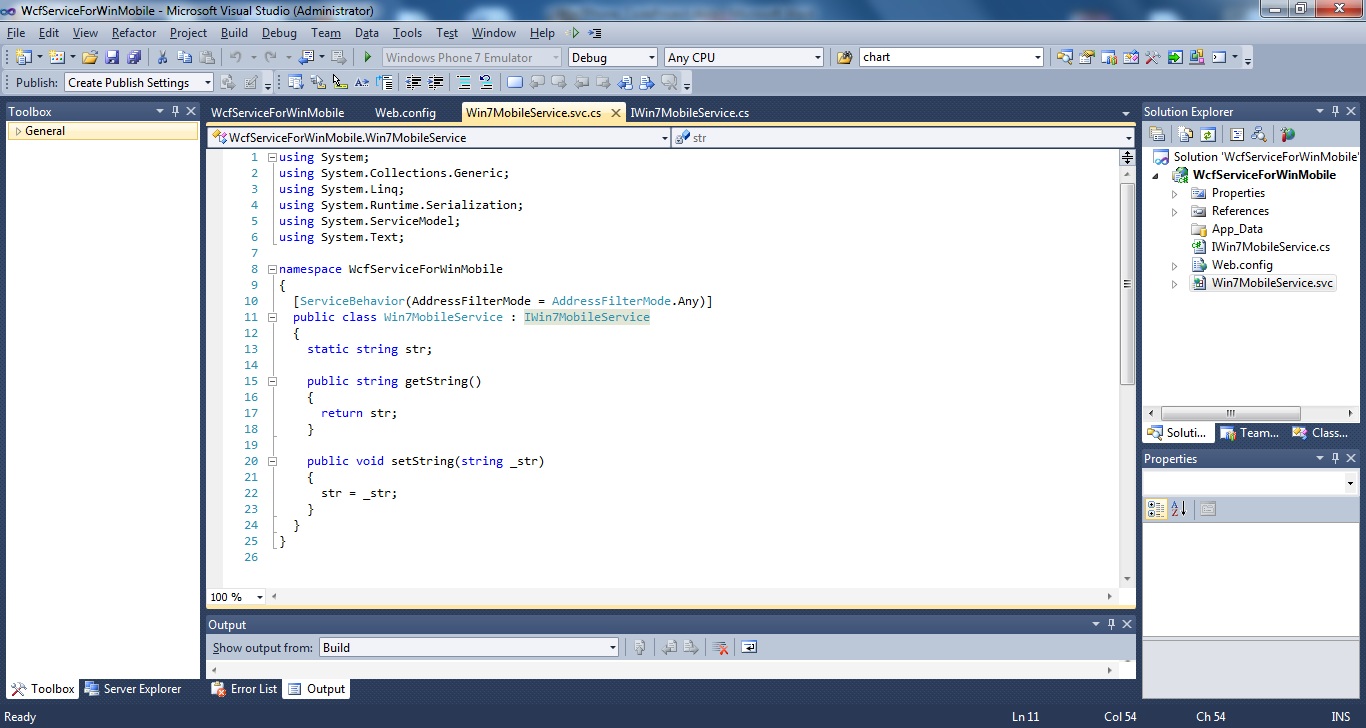Toggle a bookmark on the current line
Viewport: 1366px width, 728px height.
[x=515, y=82]
